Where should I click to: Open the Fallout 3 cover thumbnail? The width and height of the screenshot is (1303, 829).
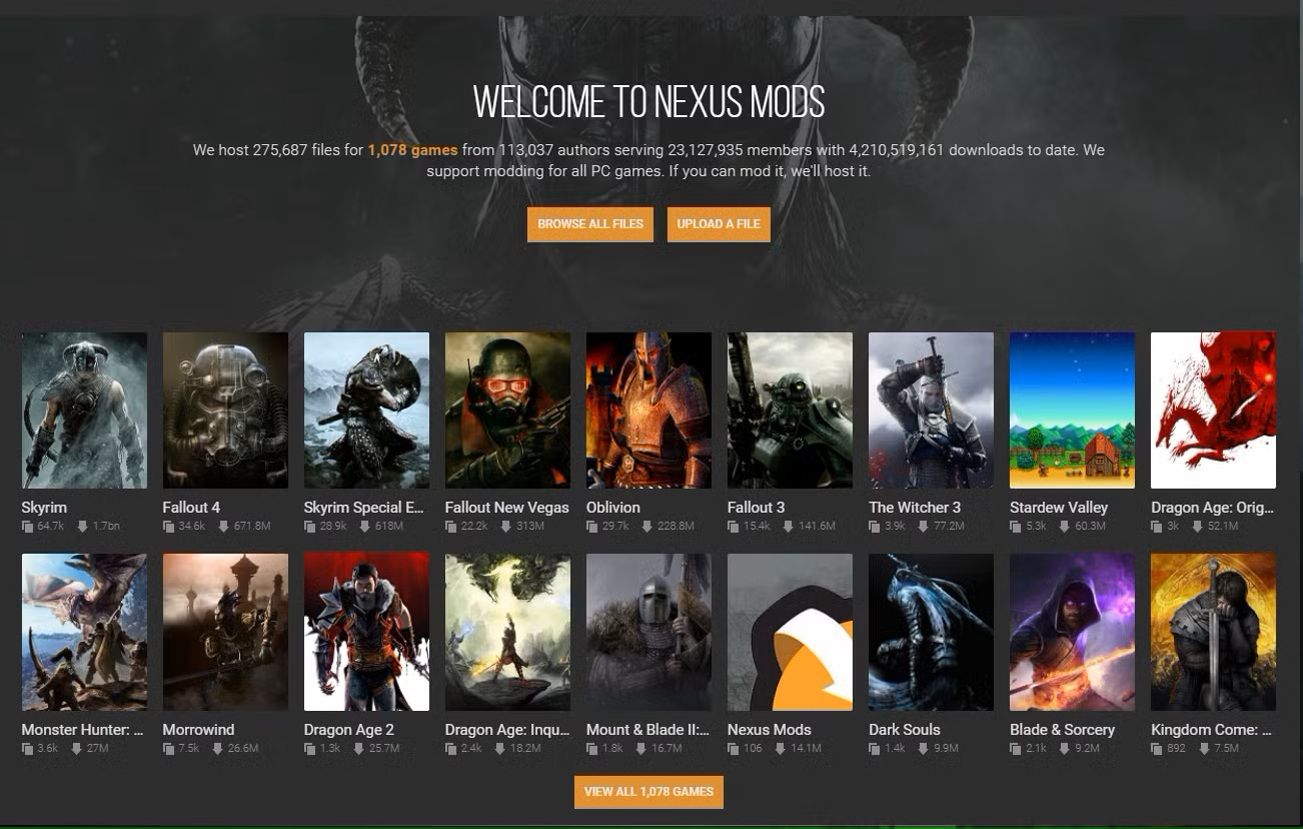(x=790, y=410)
